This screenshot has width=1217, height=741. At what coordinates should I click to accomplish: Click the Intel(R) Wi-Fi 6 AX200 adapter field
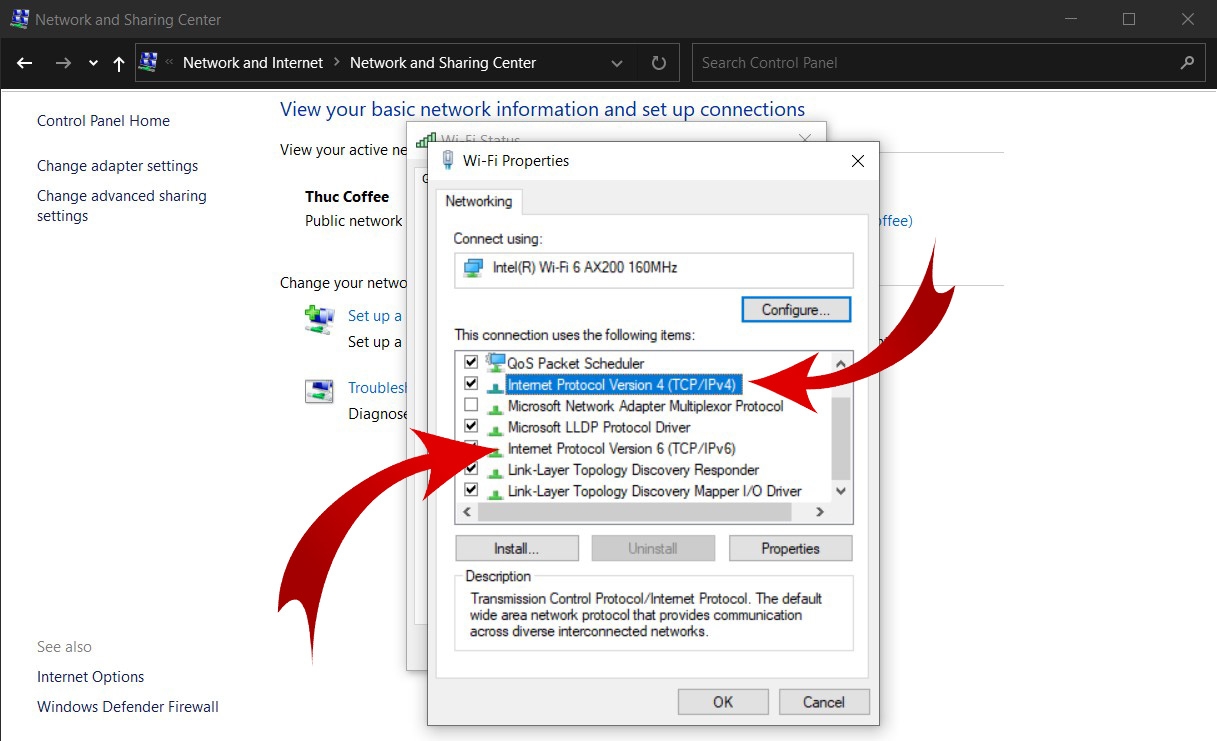[x=654, y=270]
